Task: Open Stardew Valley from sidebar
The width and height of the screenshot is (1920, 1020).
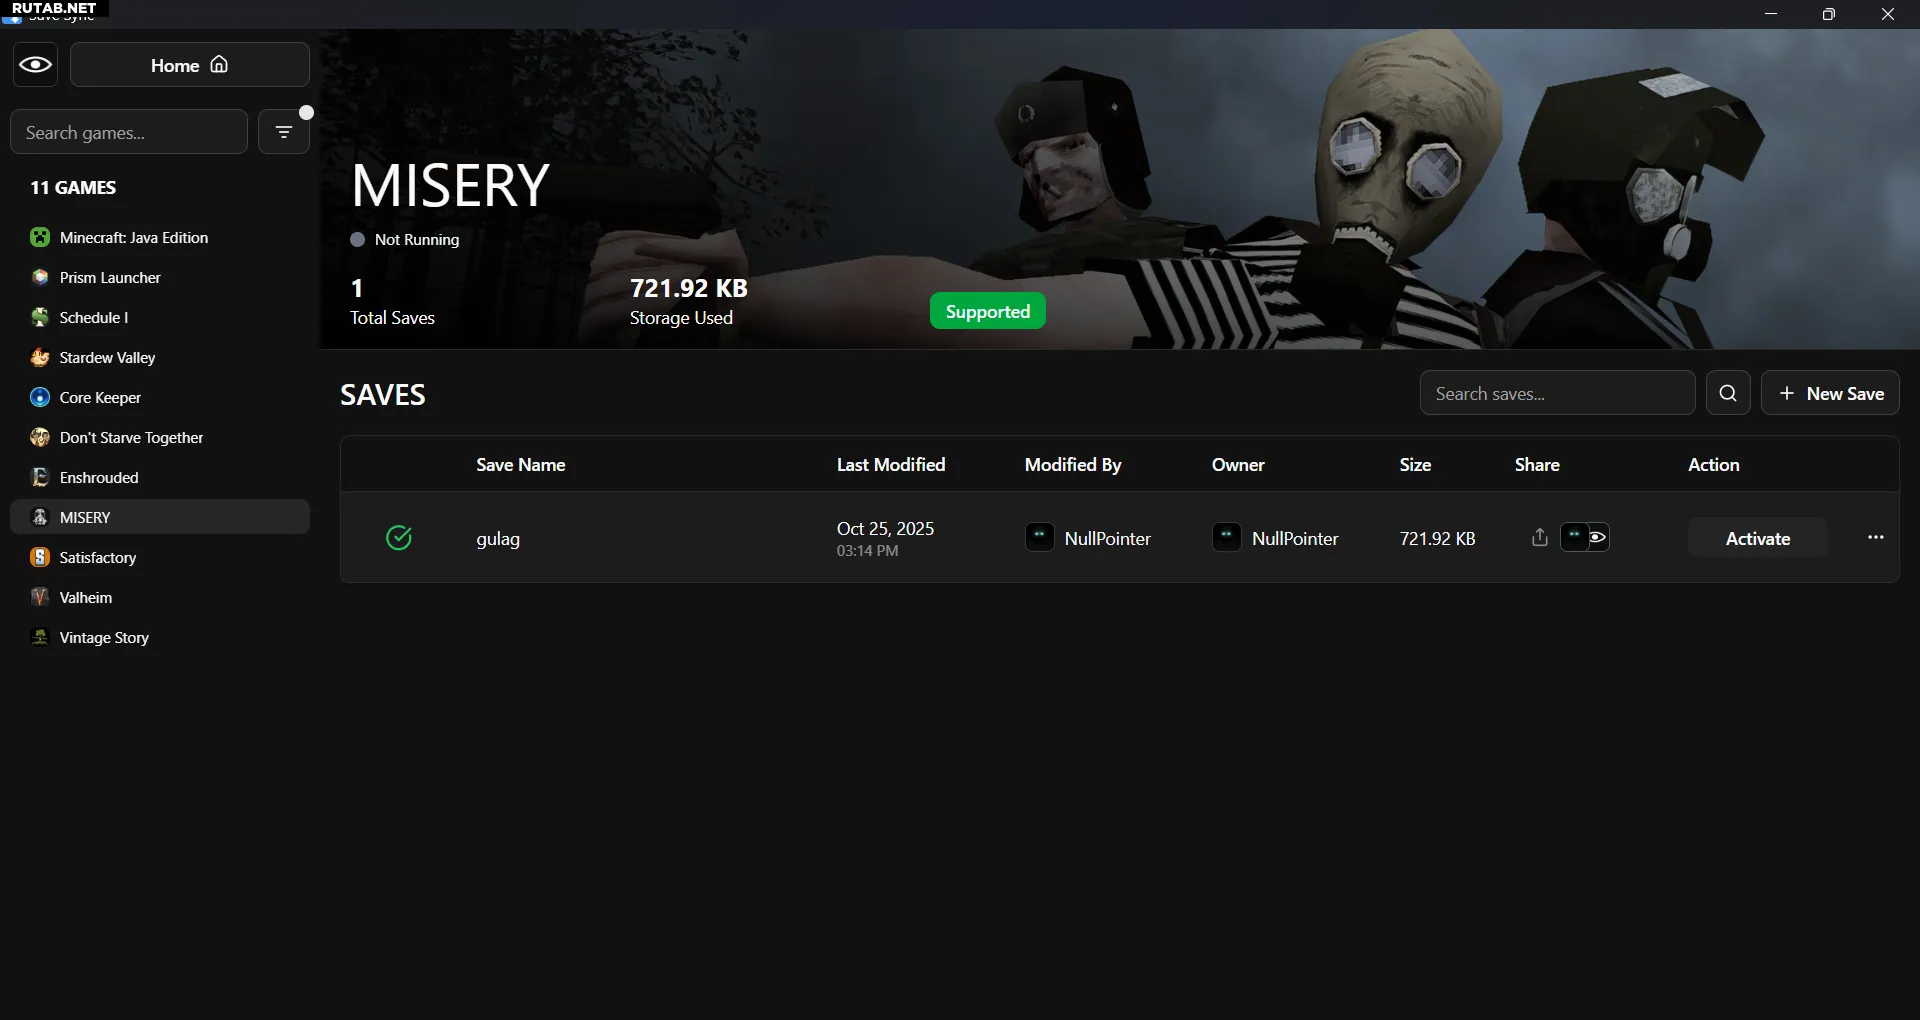Action: 107,358
